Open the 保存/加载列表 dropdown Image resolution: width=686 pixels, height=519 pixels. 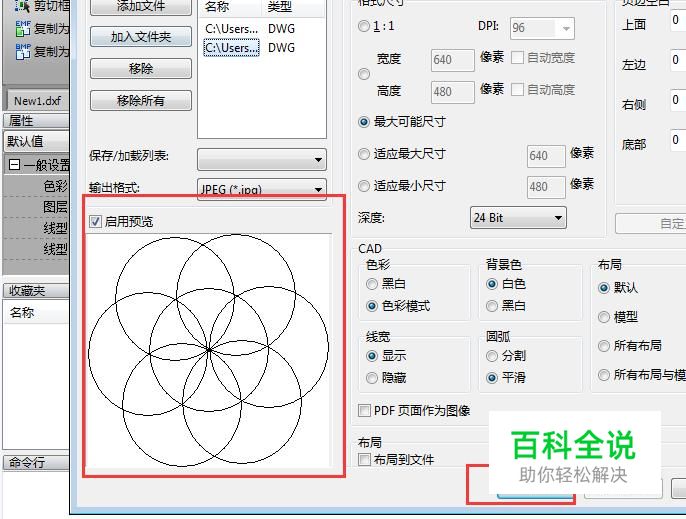pyautogui.click(x=262, y=160)
